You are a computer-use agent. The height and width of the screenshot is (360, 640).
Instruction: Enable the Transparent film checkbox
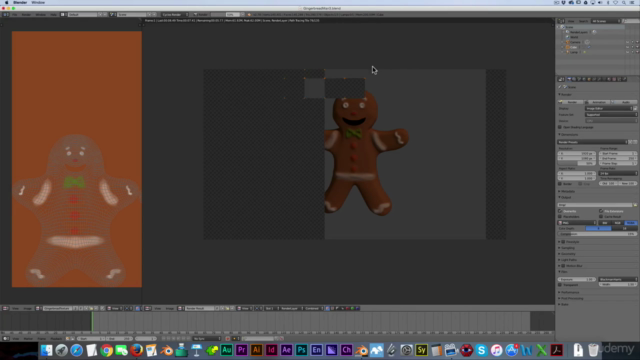pos(560,284)
